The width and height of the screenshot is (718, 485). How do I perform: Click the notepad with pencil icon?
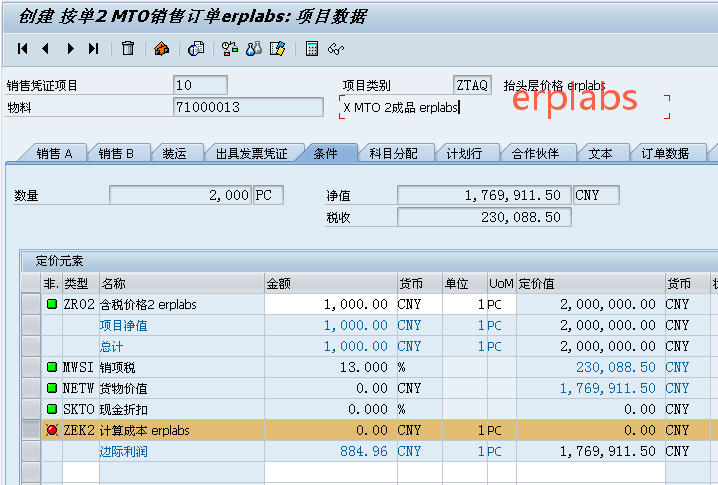pos(277,48)
